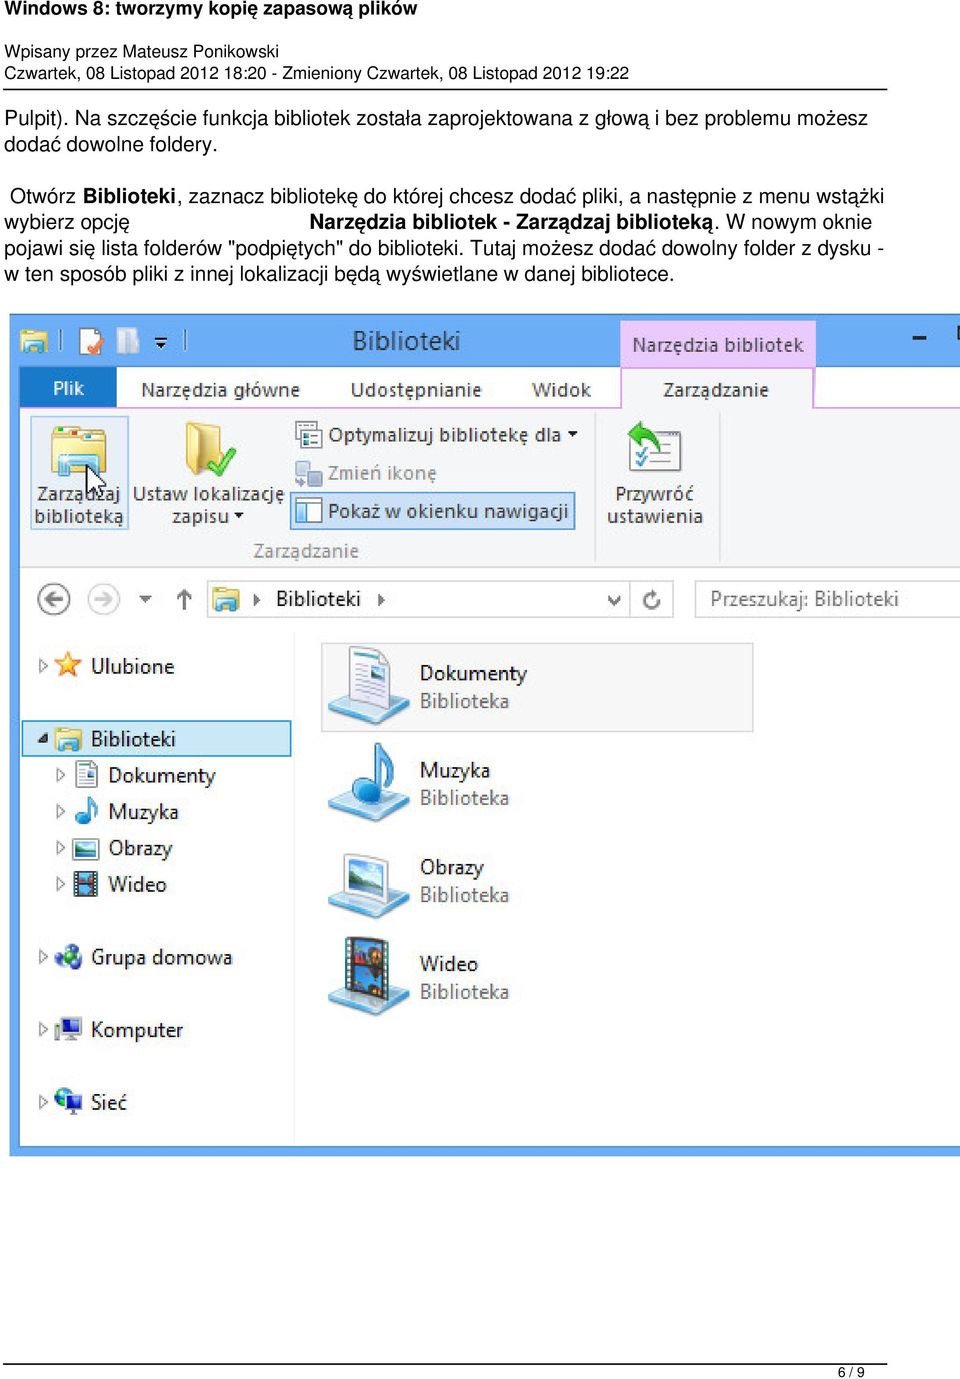Select Ulubione star icon in sidebar
The width and height of the screenshot is (960, 1379).
point(68,665)
